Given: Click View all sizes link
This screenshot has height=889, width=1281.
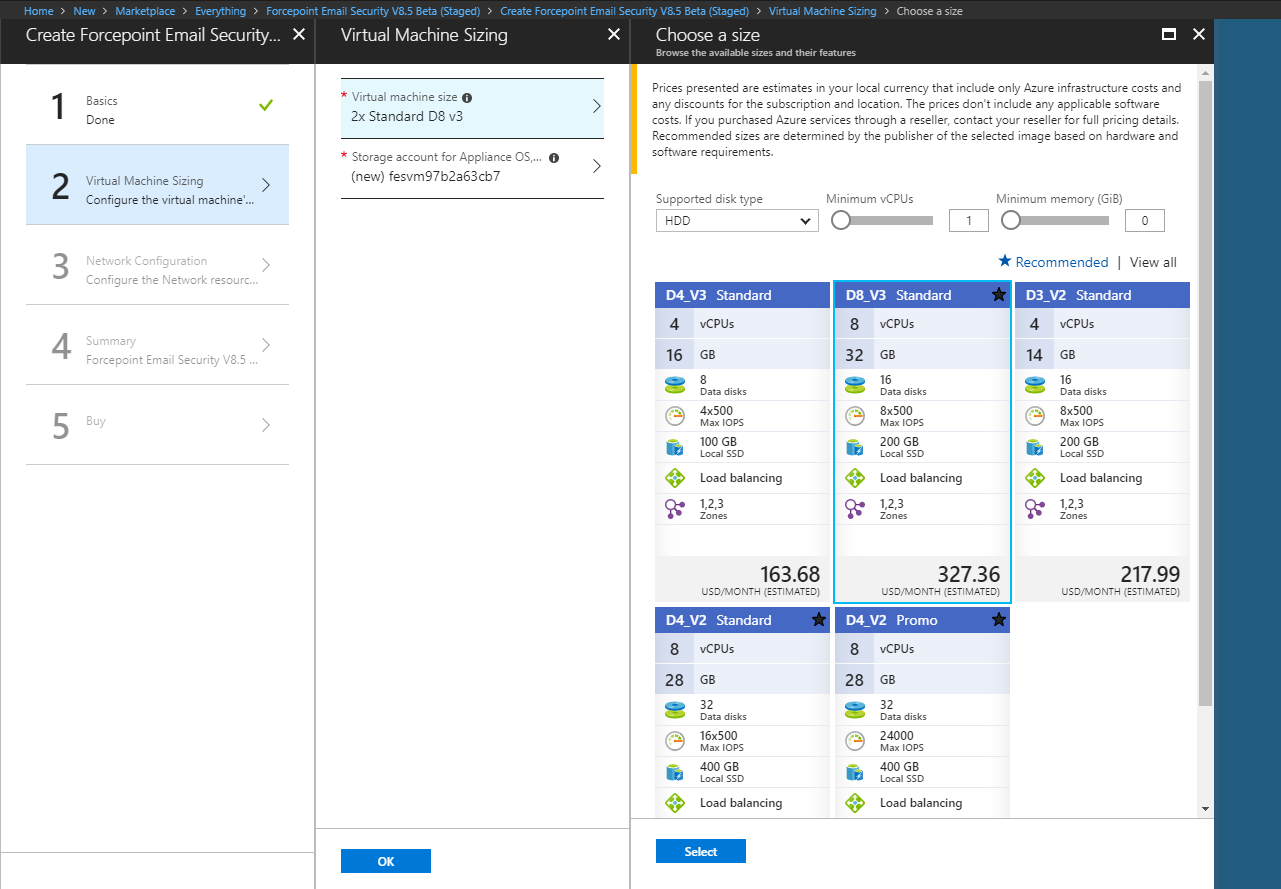Looking at the screenshot, I should (x=1153, y=262).
